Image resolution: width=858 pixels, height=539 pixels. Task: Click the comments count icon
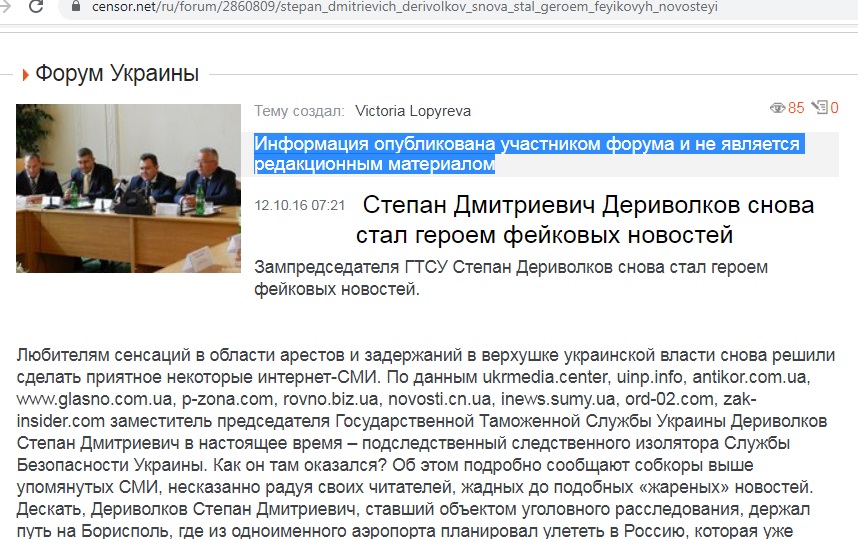coord(819,108)
